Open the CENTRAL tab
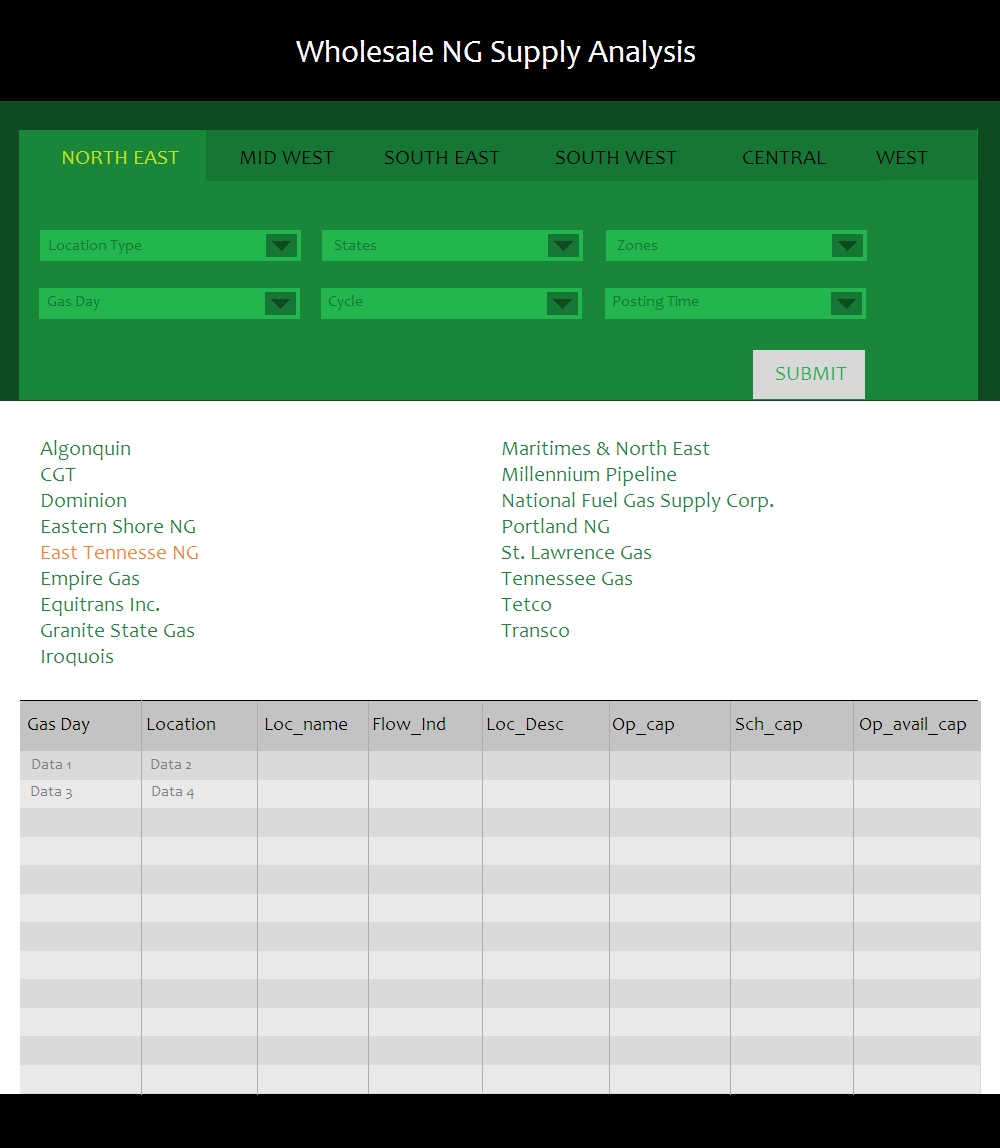This screenshot has height=1148, width=1000. point(783,157)
